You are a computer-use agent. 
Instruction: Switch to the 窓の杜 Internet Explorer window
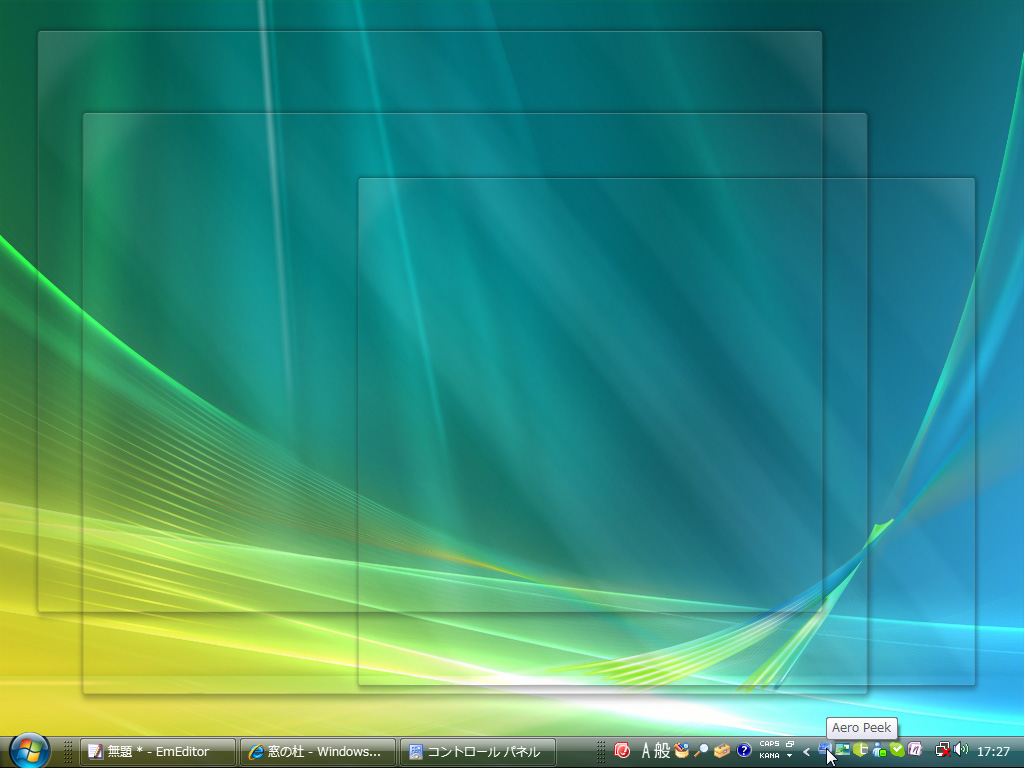coord(317,752)
